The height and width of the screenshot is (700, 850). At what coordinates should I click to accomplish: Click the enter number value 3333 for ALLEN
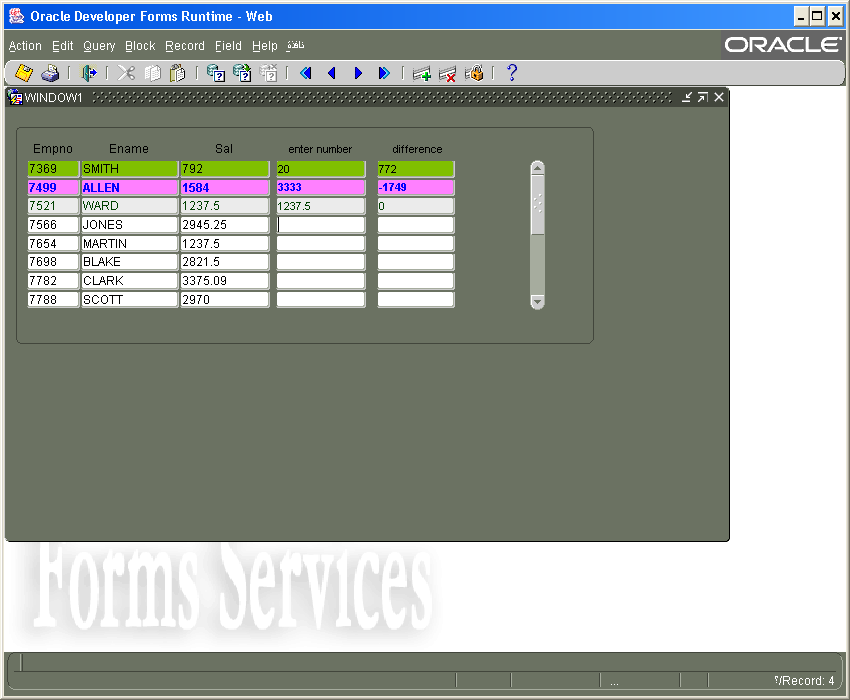click(x=321, y=188)
